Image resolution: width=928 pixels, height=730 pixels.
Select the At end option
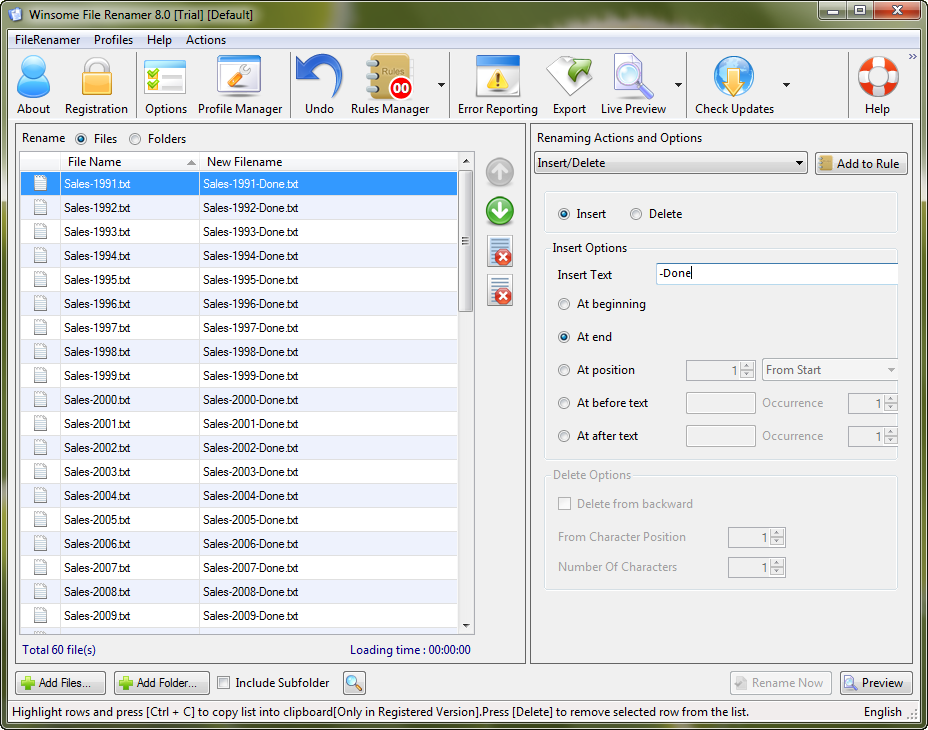coord(564,337)
